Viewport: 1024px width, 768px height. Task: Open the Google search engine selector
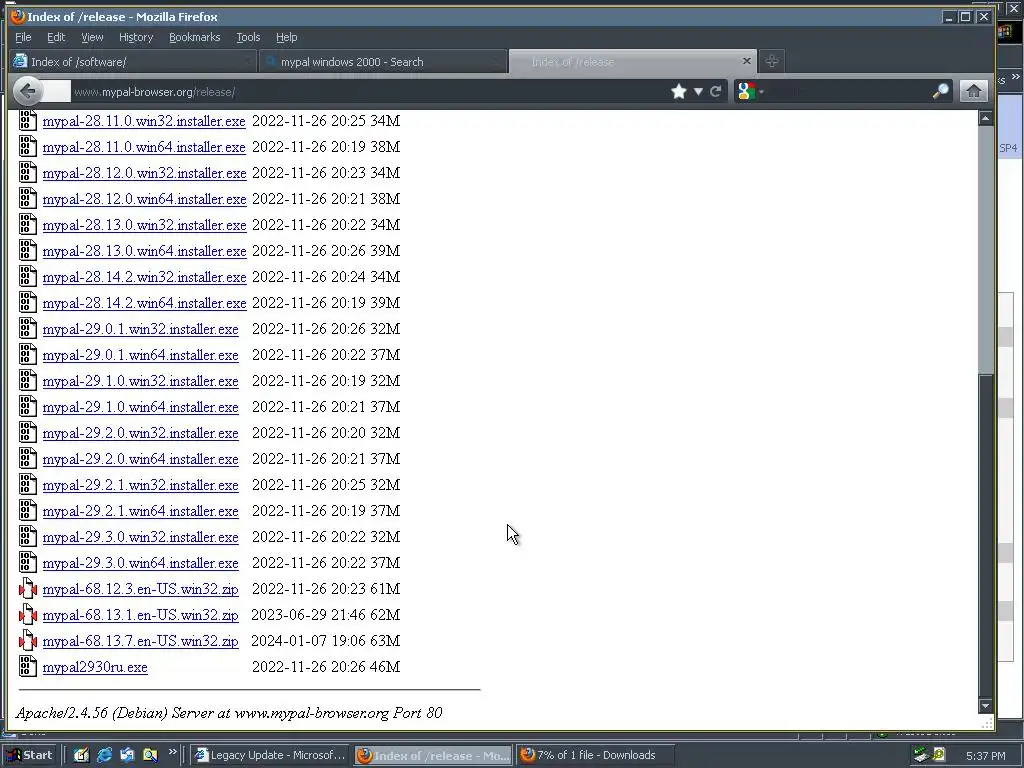tap(750, 91)
